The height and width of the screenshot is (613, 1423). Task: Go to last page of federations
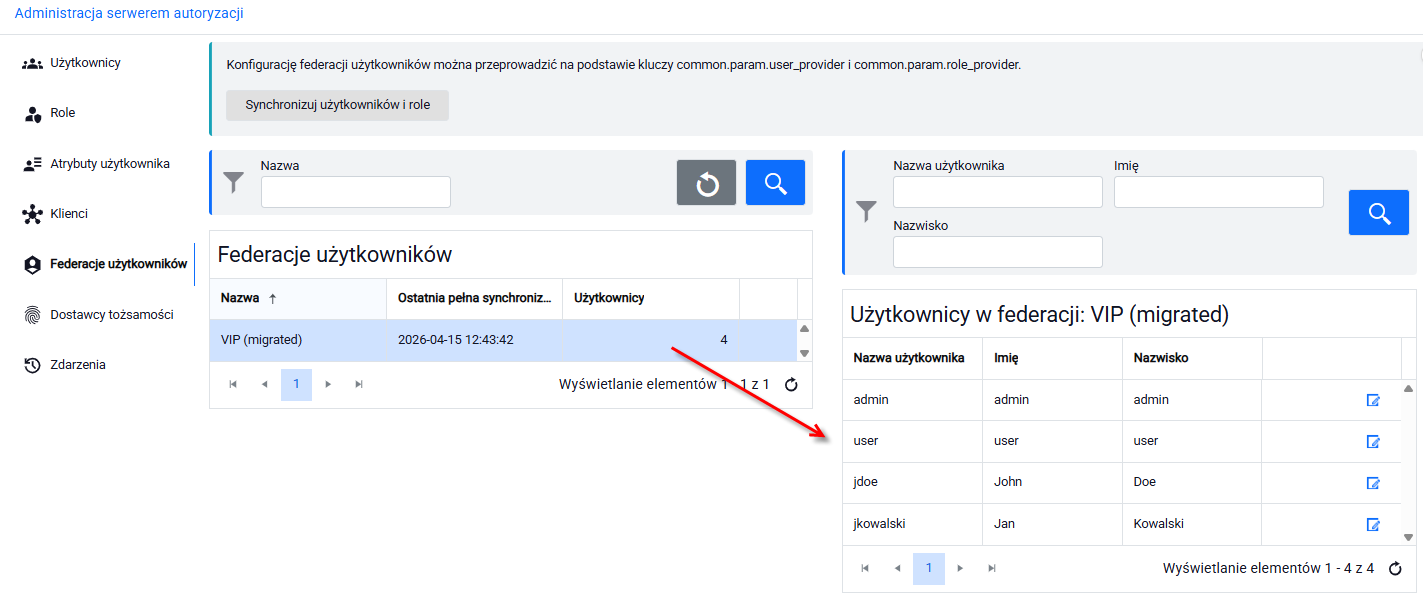click(359, 385)
